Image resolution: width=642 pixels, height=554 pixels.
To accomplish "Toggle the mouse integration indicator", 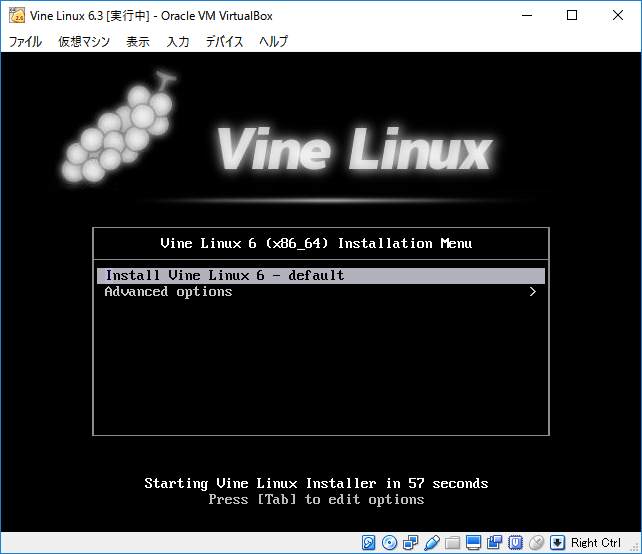I will [x=536, y=543].
